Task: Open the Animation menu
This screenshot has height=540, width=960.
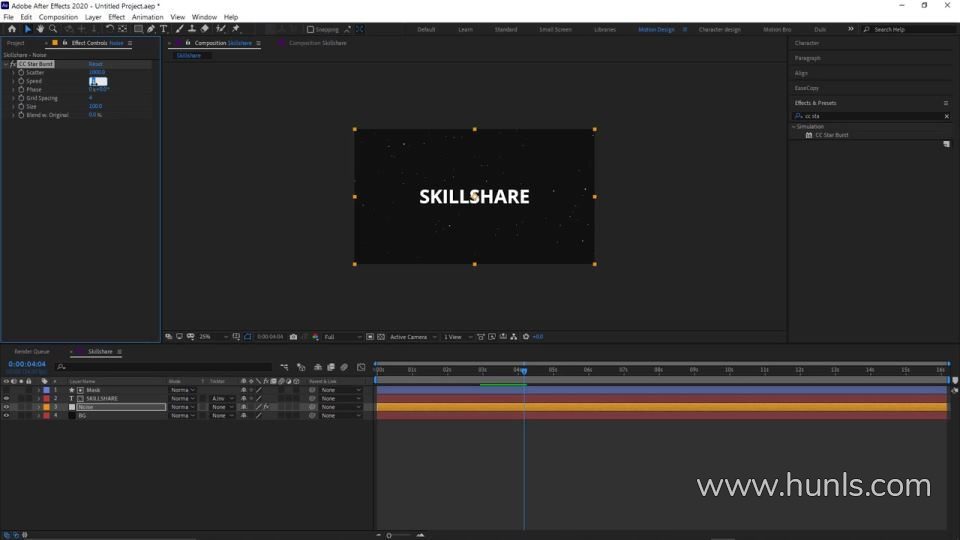Action: (x=148, y=17)
